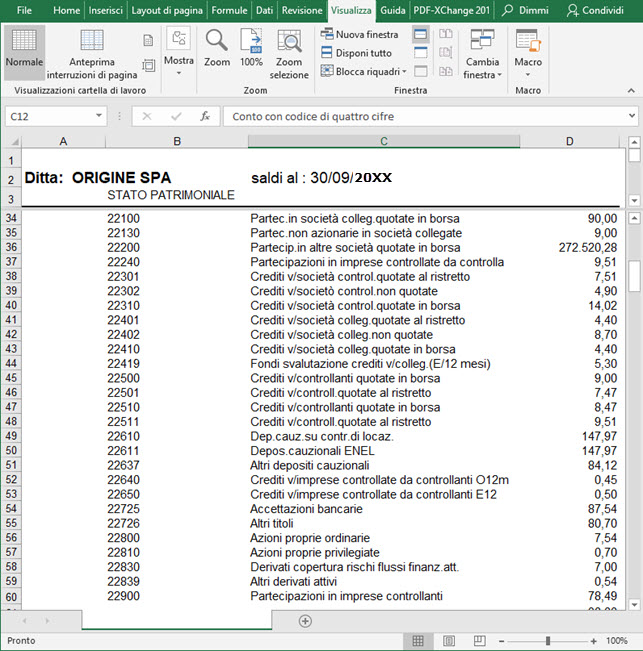Open the PDF-XChange tab
The height and width of the screenshot is (651, 643).
(452, 10)
